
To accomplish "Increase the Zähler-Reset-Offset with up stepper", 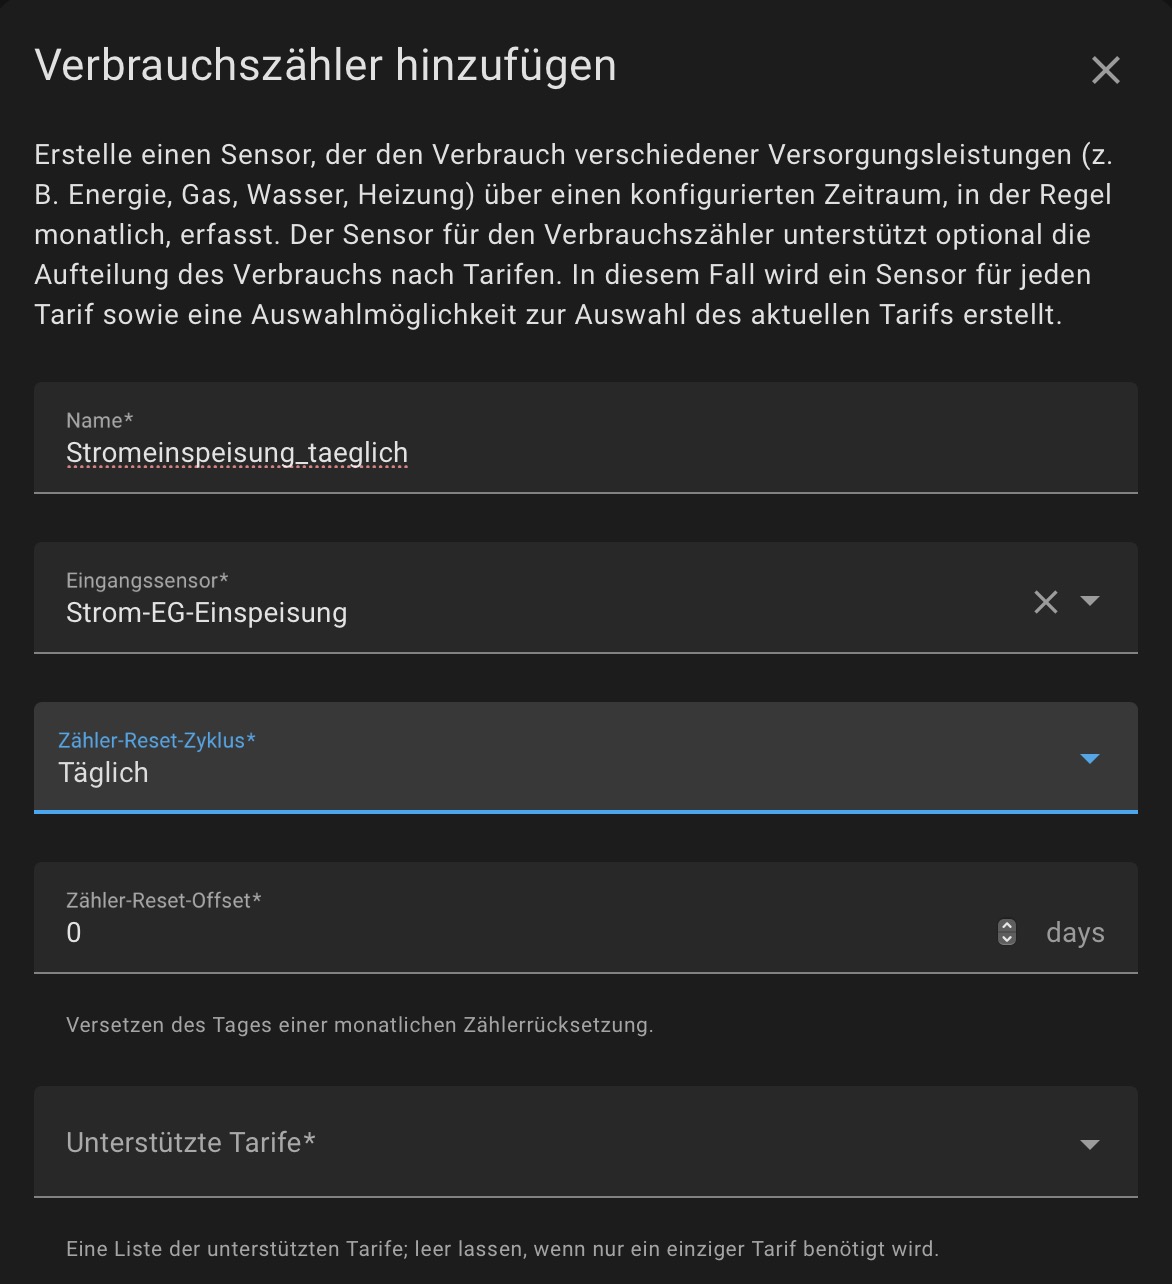I will (1007, 926).
